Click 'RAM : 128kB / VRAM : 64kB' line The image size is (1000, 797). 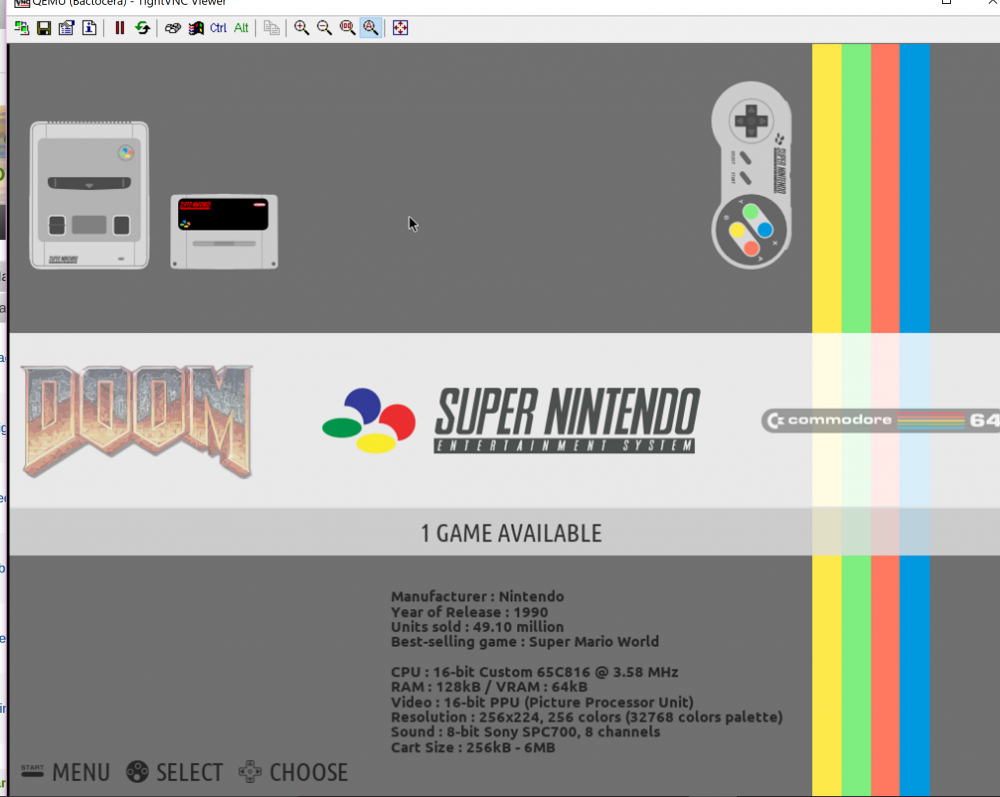coord(489,687)
